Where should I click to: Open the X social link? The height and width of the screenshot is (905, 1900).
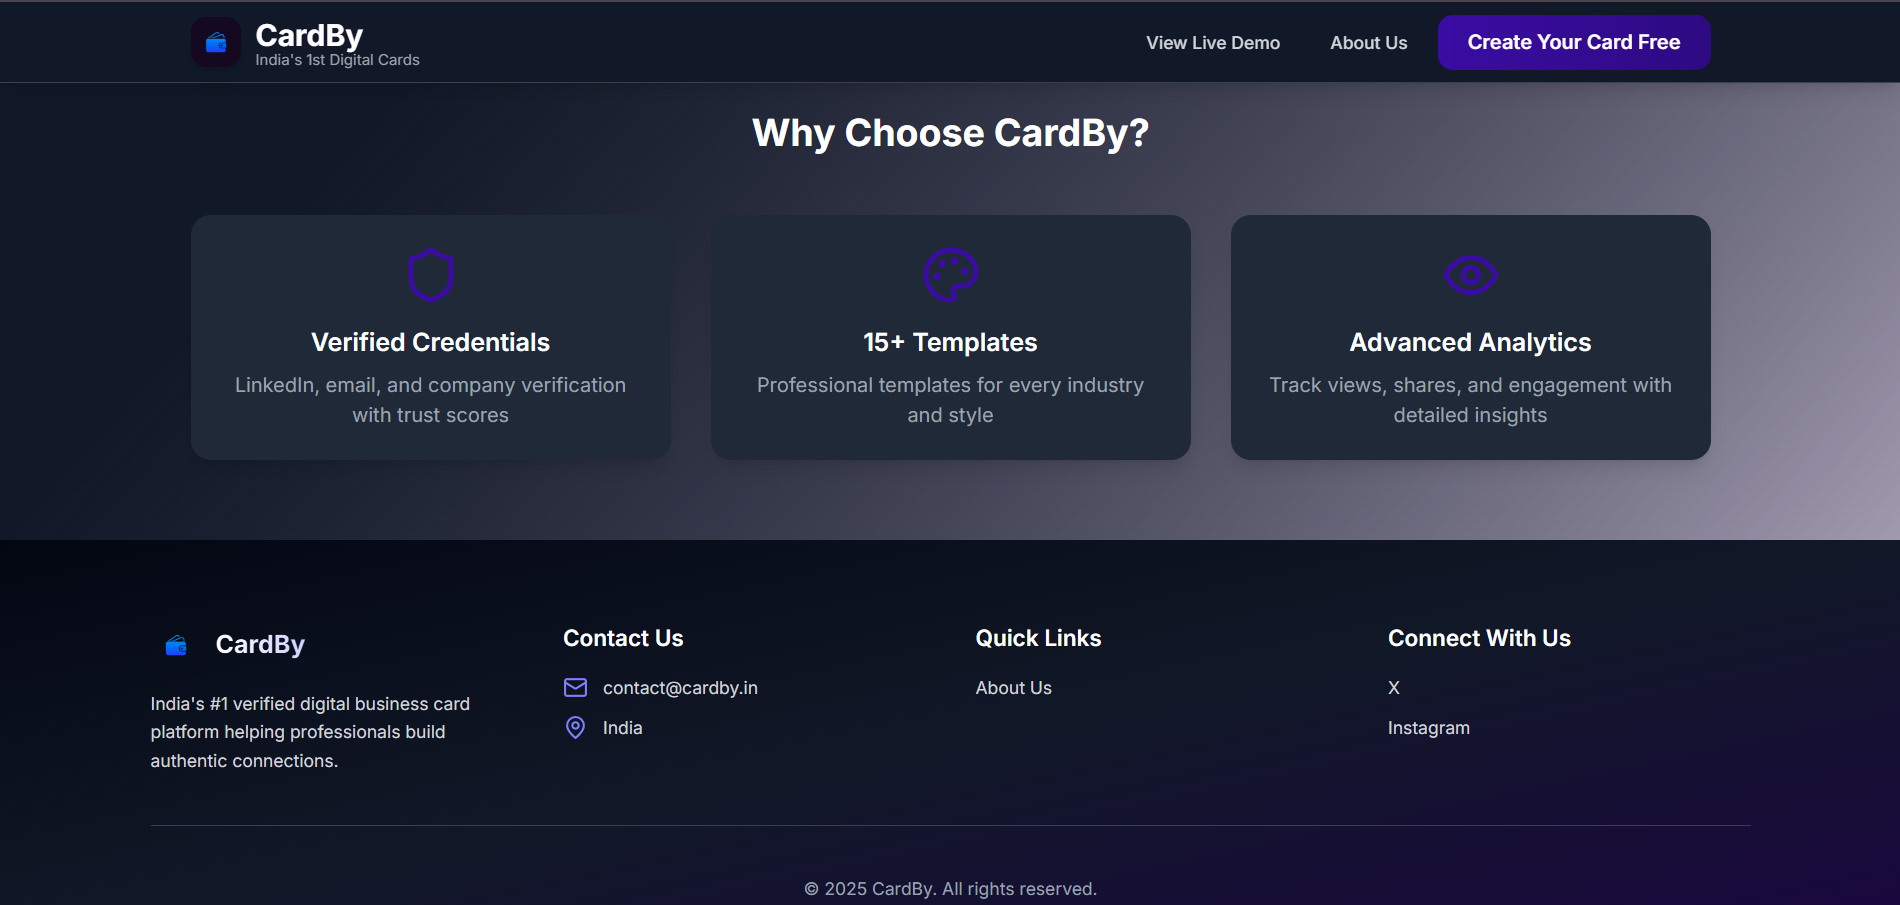1394,688
